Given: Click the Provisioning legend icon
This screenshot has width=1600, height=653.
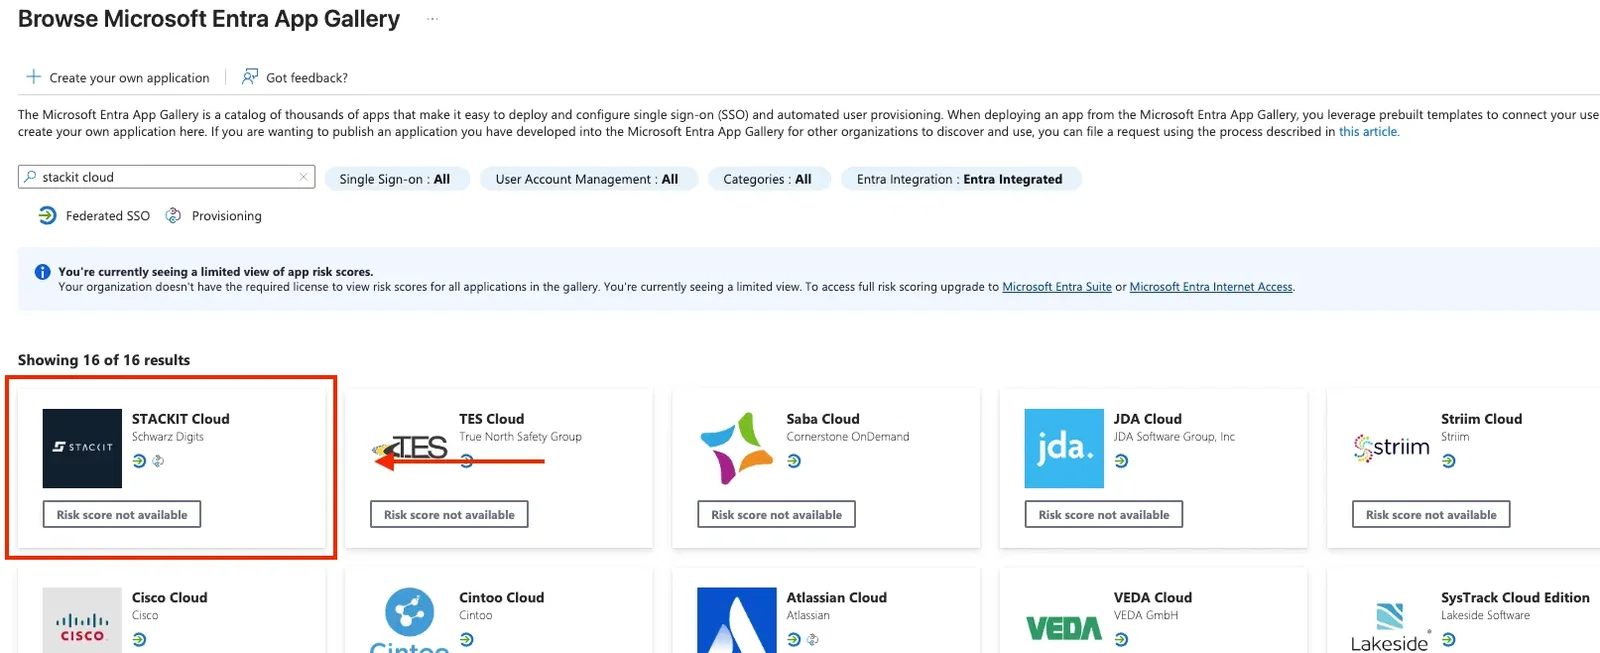Looking at the screenshot, I should click(173, 215).
